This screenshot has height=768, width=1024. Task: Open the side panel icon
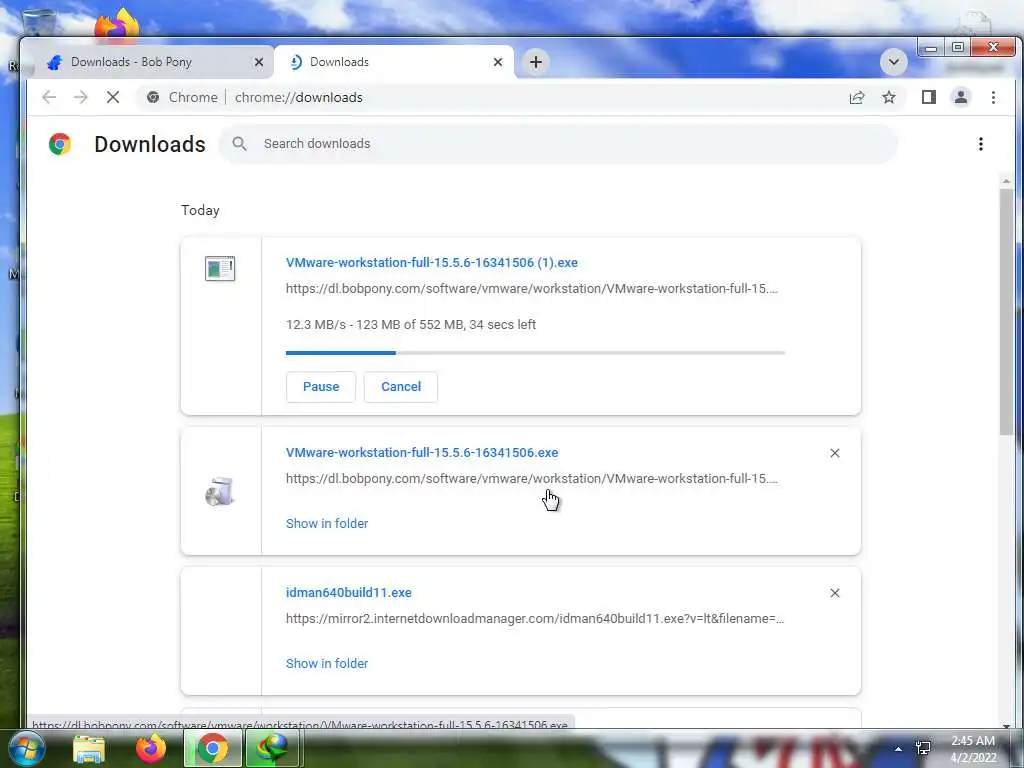929,97
